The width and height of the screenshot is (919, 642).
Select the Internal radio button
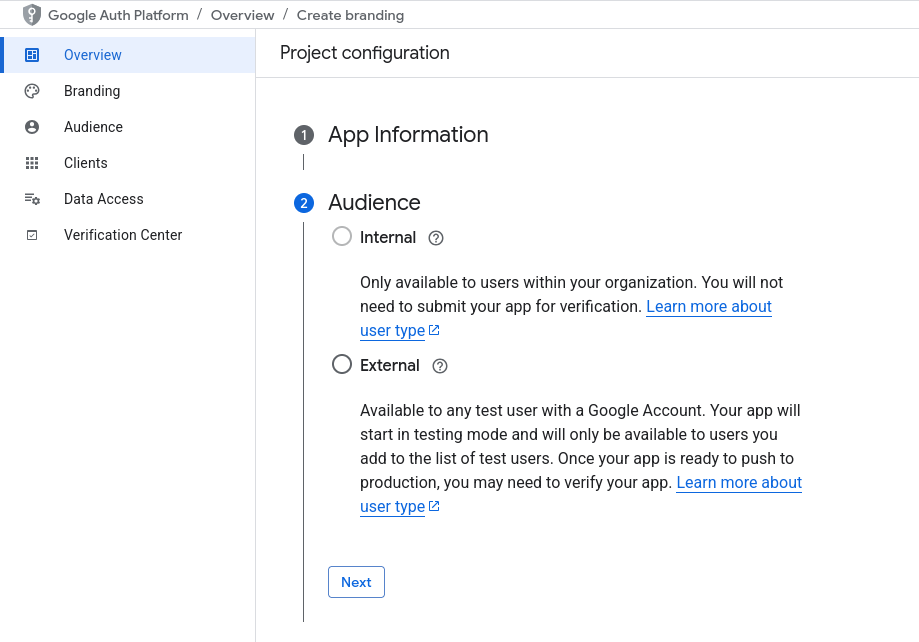[x=342, y=237]
